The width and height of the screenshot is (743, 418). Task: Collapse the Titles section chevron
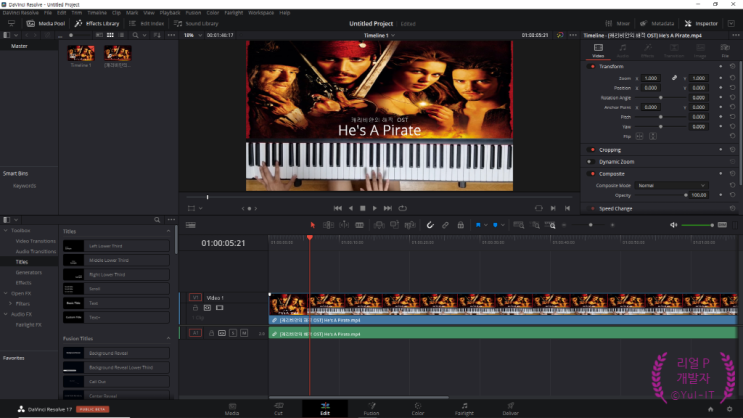168,231
